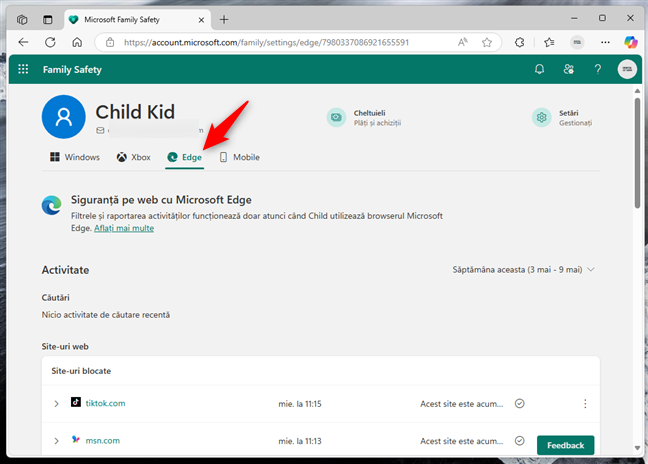Launch the Copilot sidebar
The height and width of the screenshot is (464, 648).
tap(631, 42)
